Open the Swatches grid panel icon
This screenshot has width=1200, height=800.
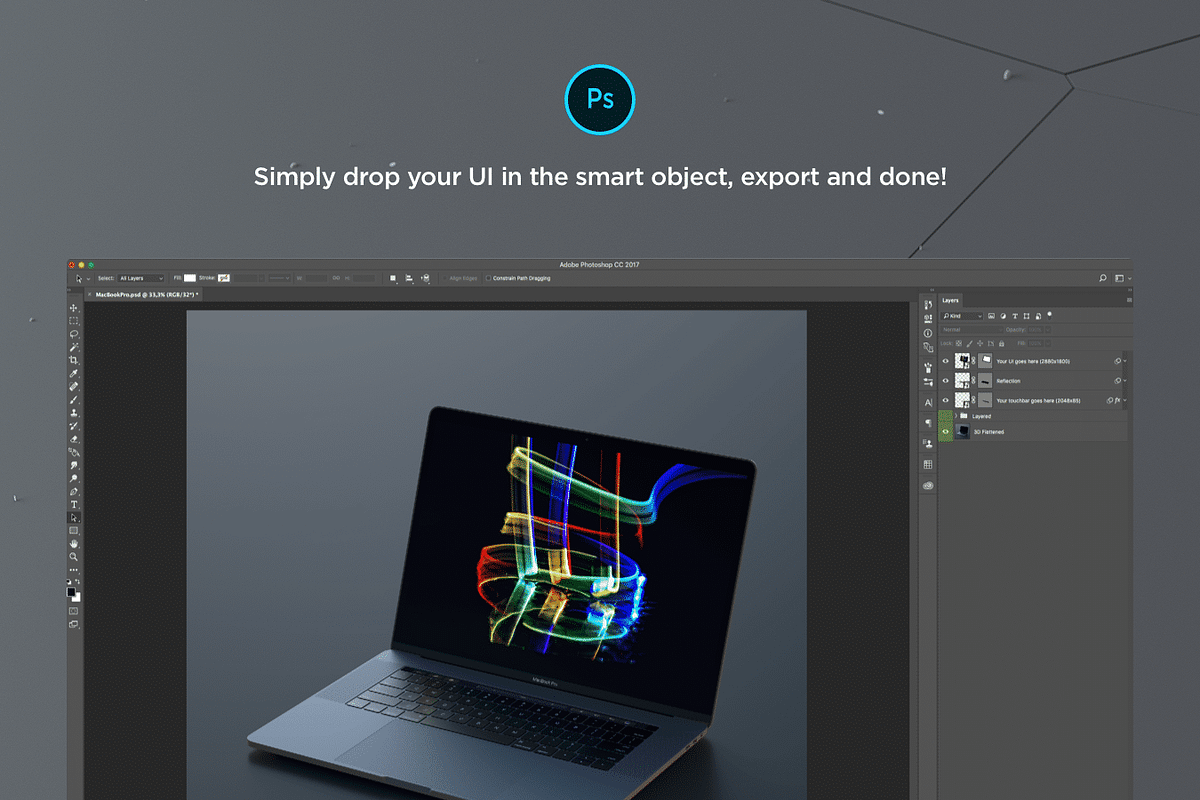coord(928,464)
